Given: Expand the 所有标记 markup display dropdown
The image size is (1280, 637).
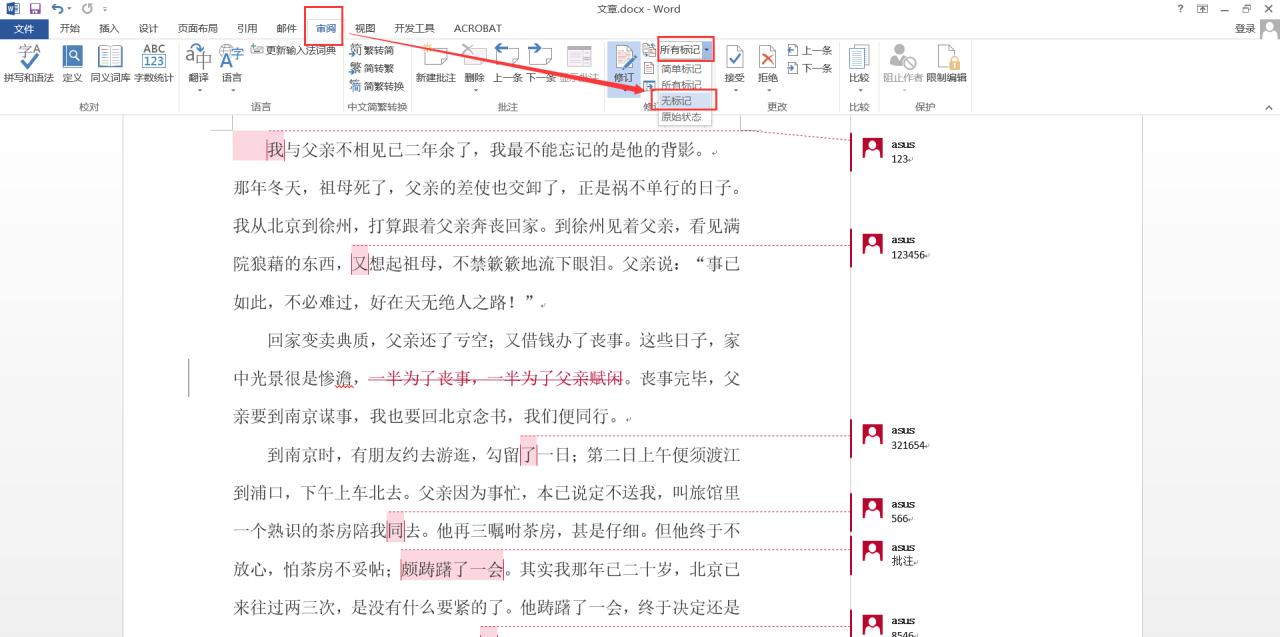Looking at the screenshot, I should point(706,49).
